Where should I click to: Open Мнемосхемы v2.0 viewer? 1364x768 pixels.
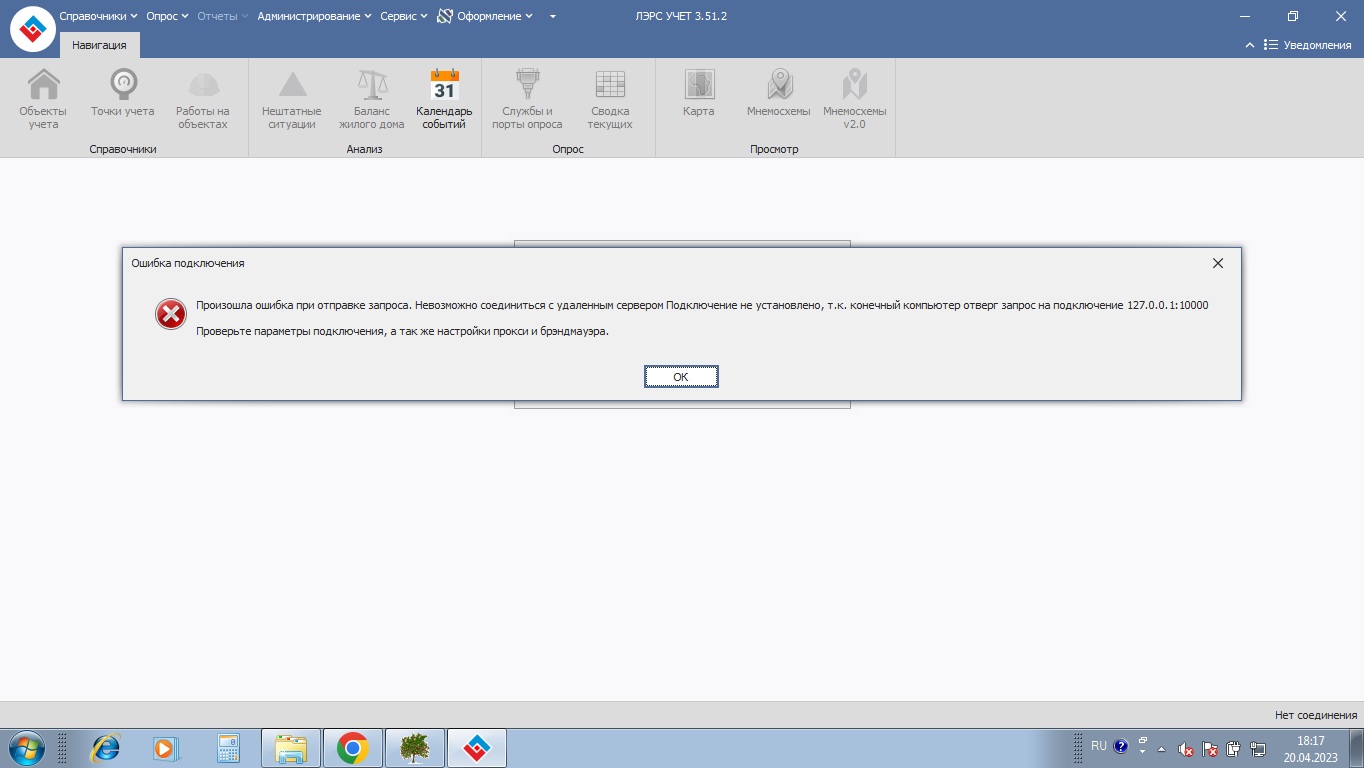[x=854, y=99]
